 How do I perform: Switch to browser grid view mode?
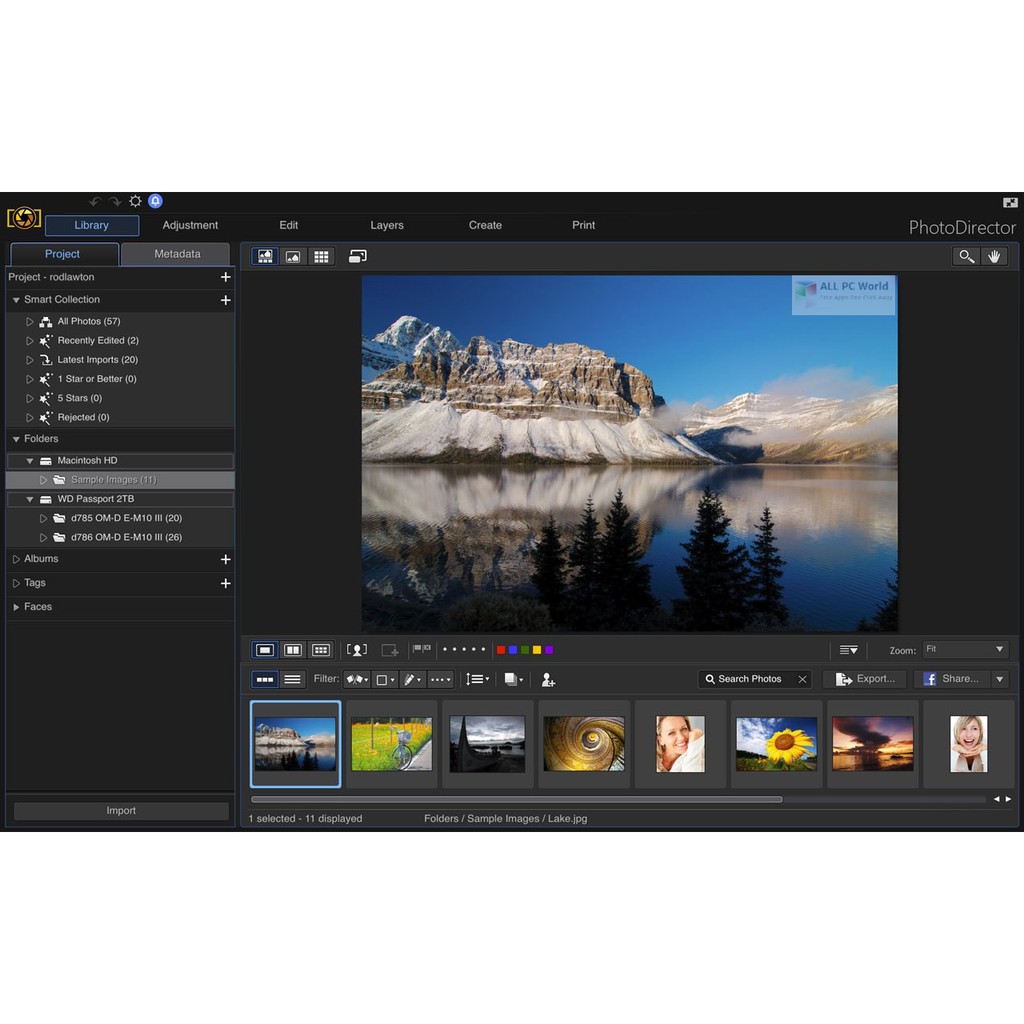pos(321,256)
